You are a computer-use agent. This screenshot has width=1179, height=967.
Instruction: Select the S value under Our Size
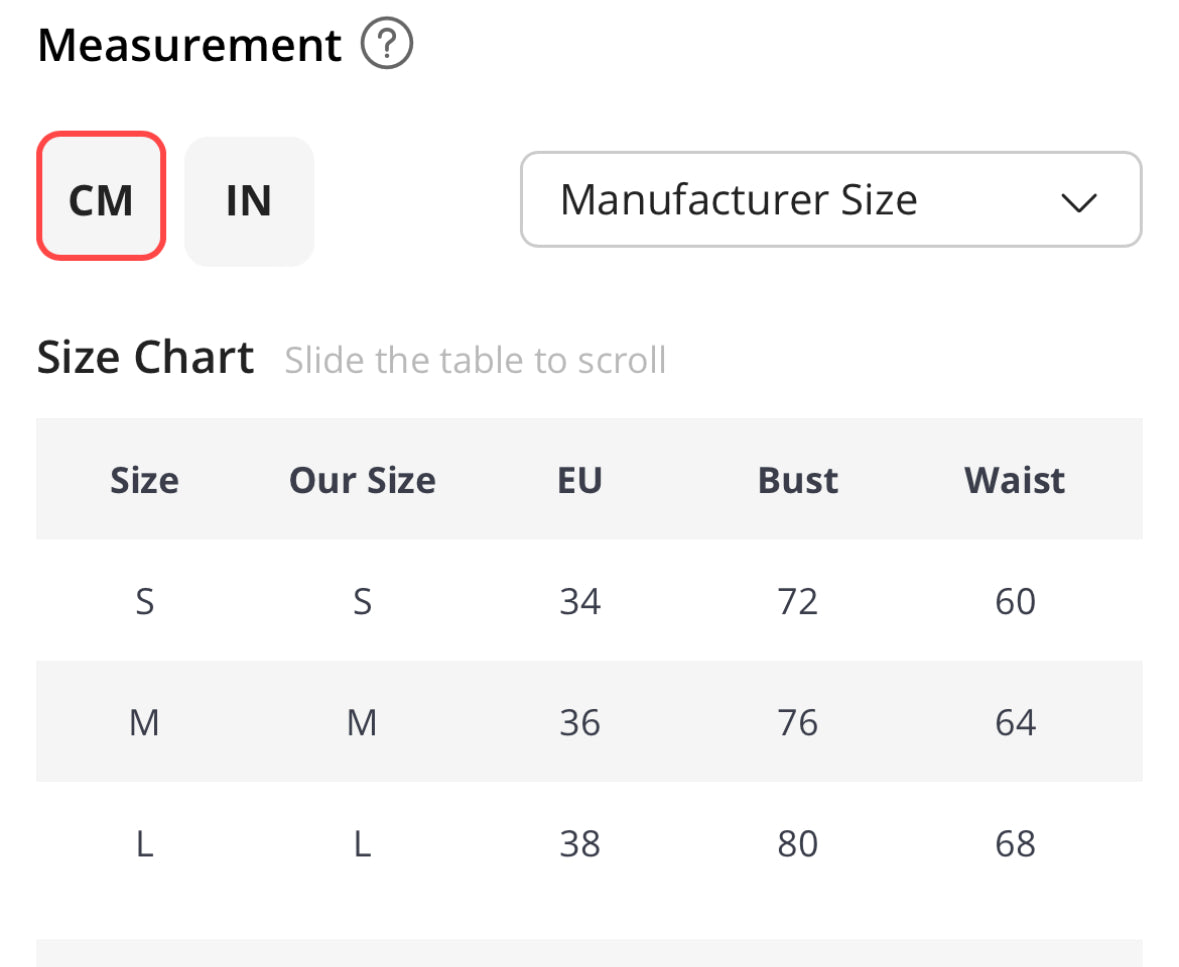362,602
